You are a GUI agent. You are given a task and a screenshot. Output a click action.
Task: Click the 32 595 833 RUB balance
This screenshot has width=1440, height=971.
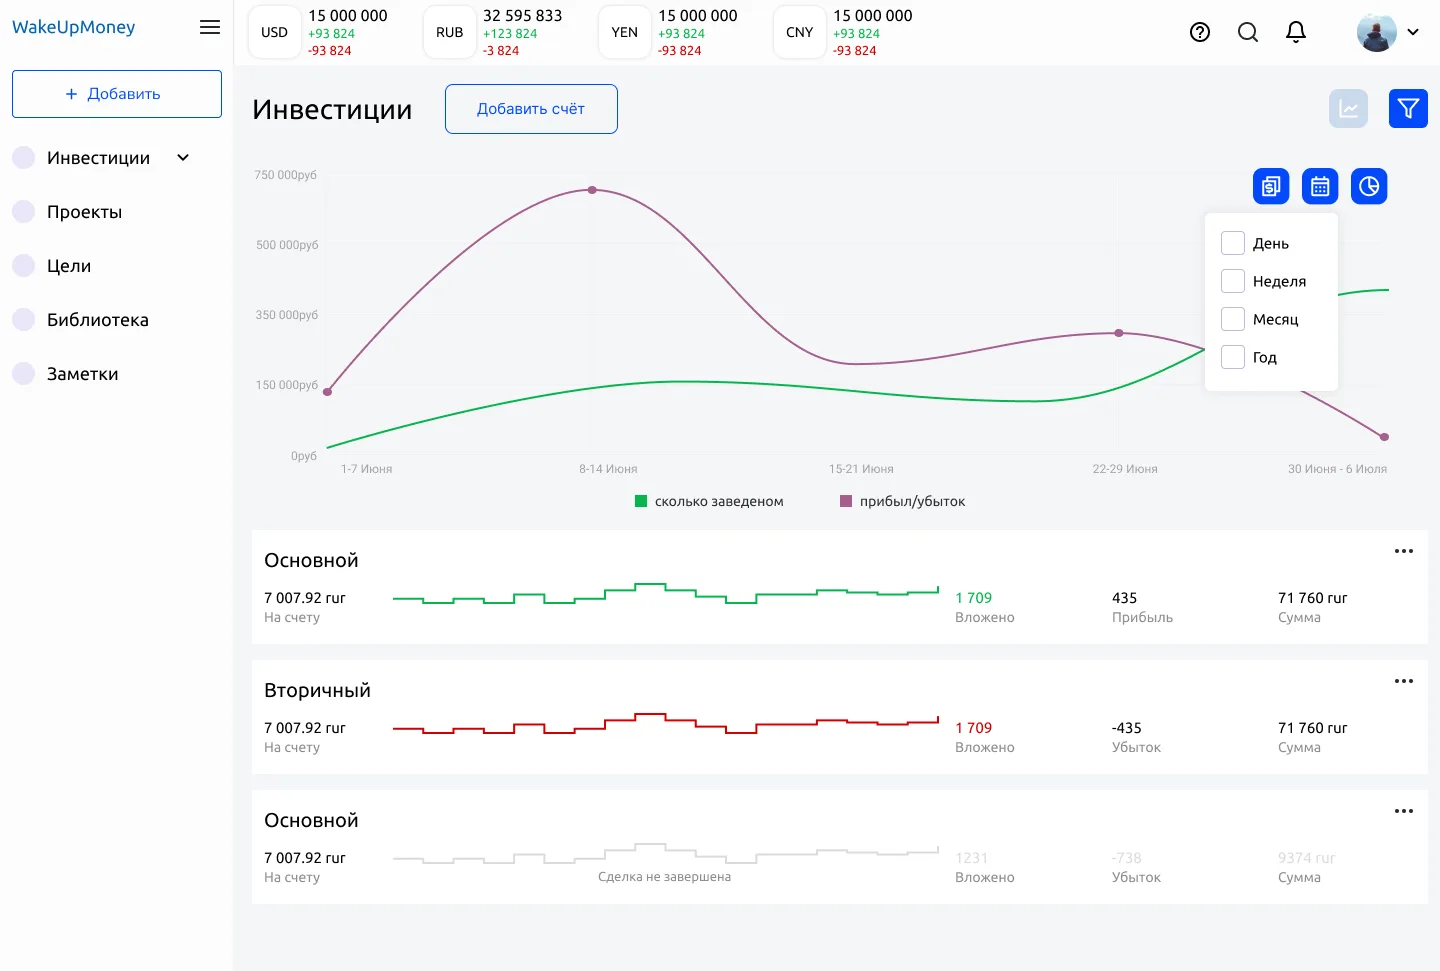523,16
